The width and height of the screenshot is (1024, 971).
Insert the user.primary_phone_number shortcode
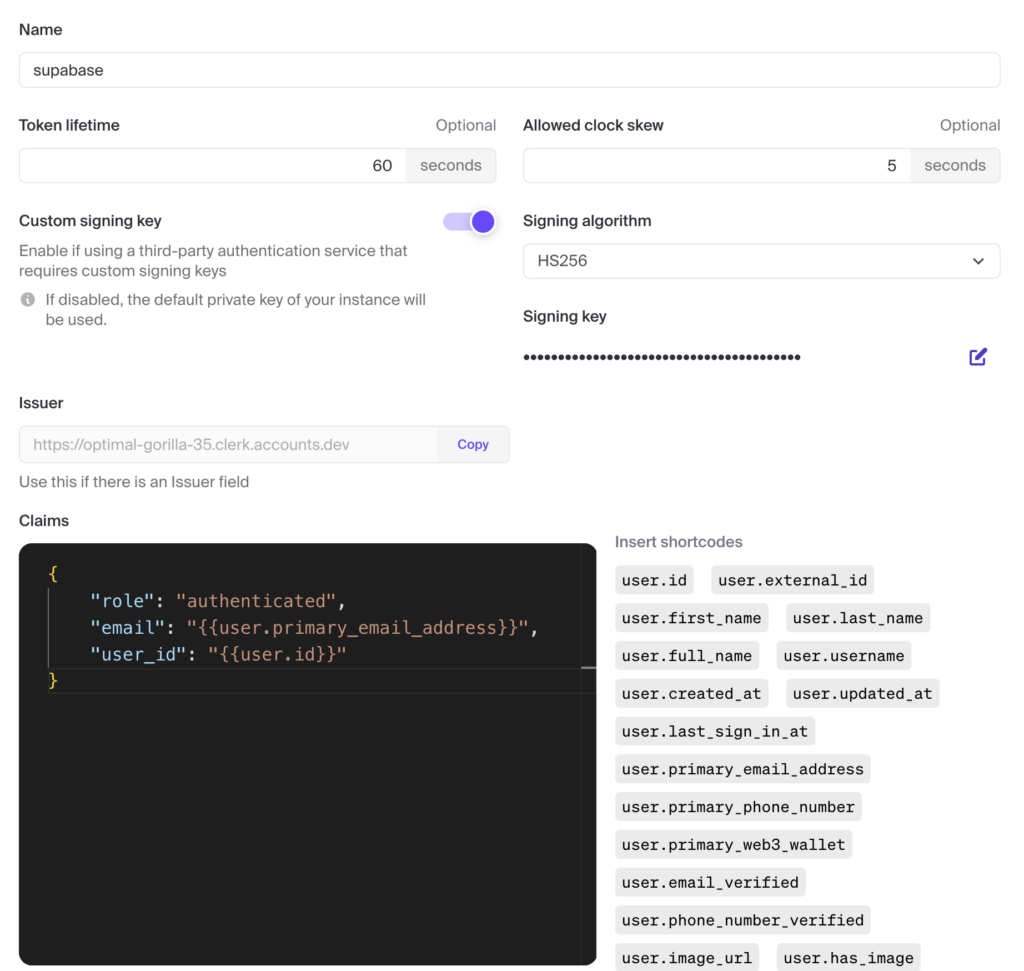(738, 807)
